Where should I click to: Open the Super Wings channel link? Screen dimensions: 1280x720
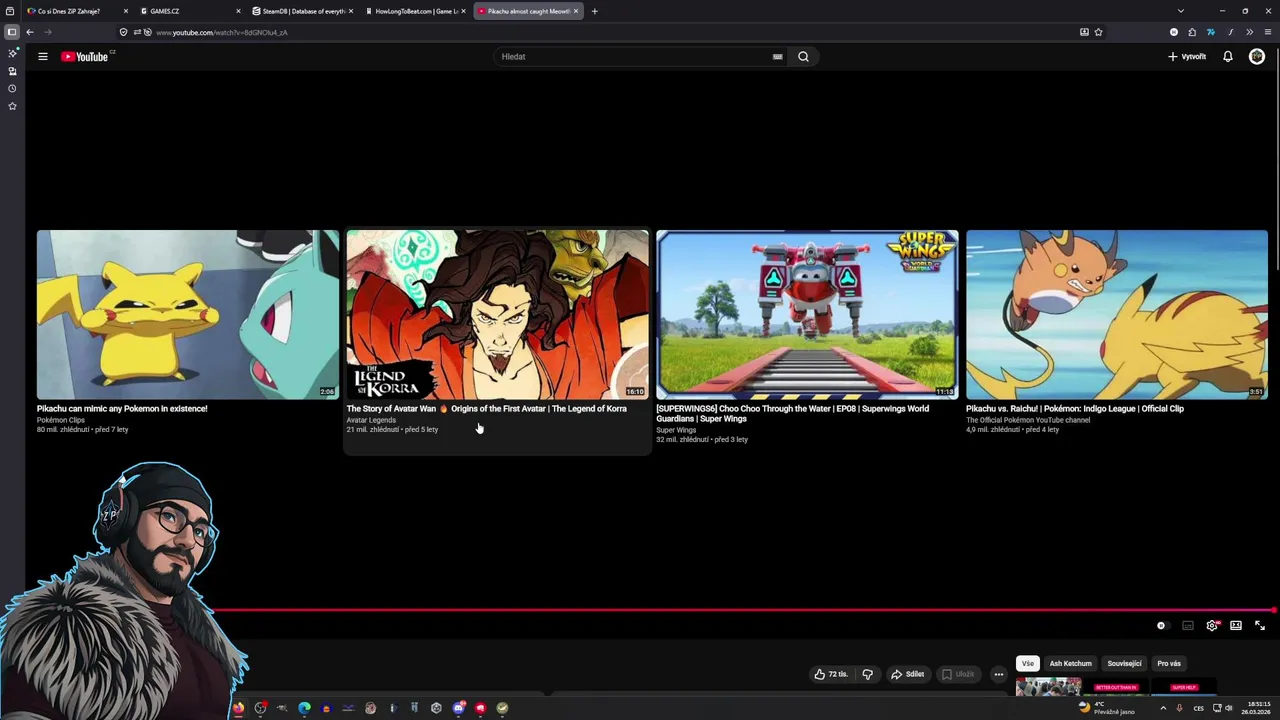676,430
